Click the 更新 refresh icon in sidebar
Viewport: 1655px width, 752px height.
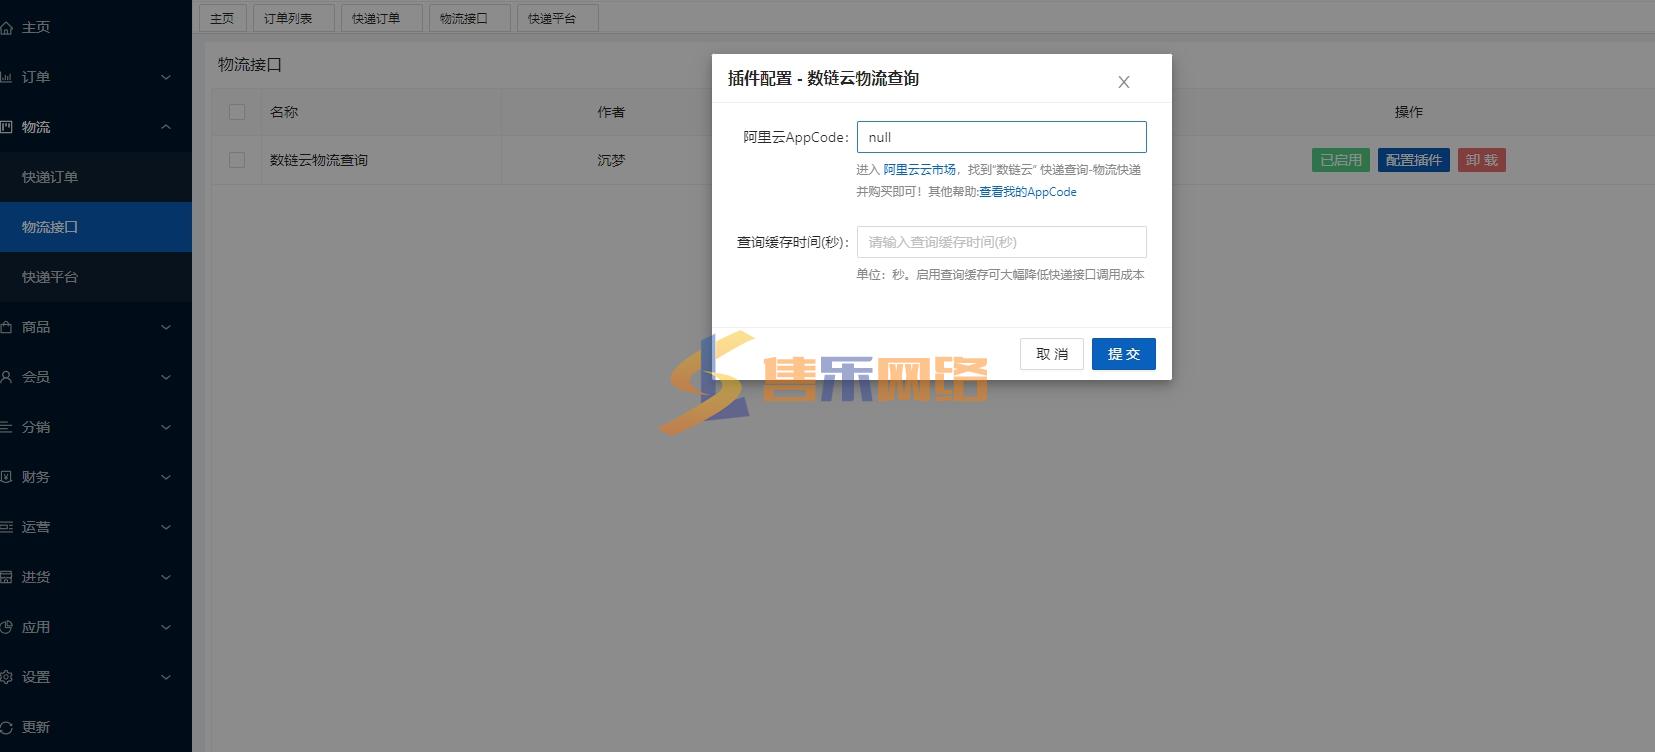tap(7, 727)
